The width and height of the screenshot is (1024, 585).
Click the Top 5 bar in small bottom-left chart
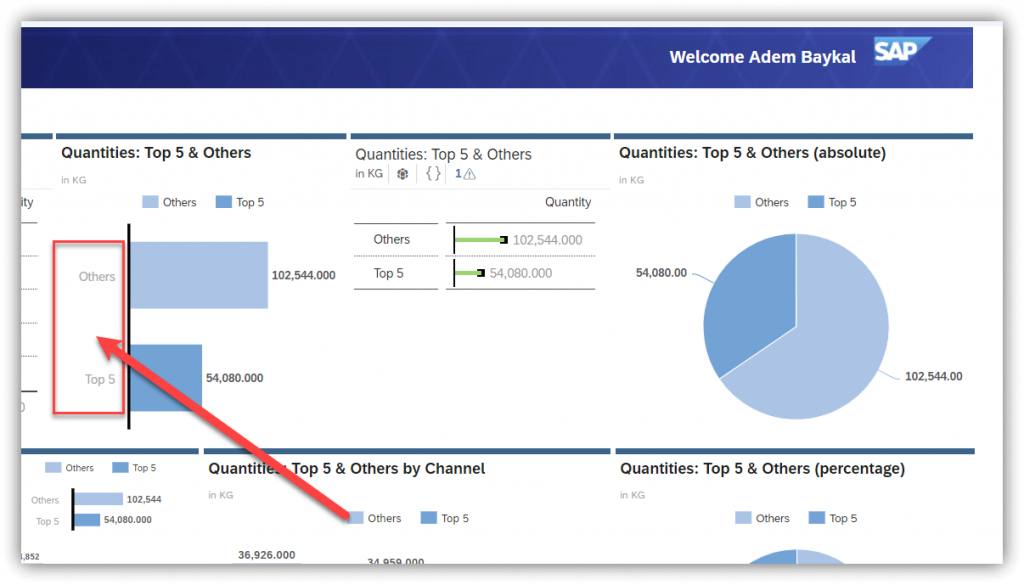pos(87,520)
